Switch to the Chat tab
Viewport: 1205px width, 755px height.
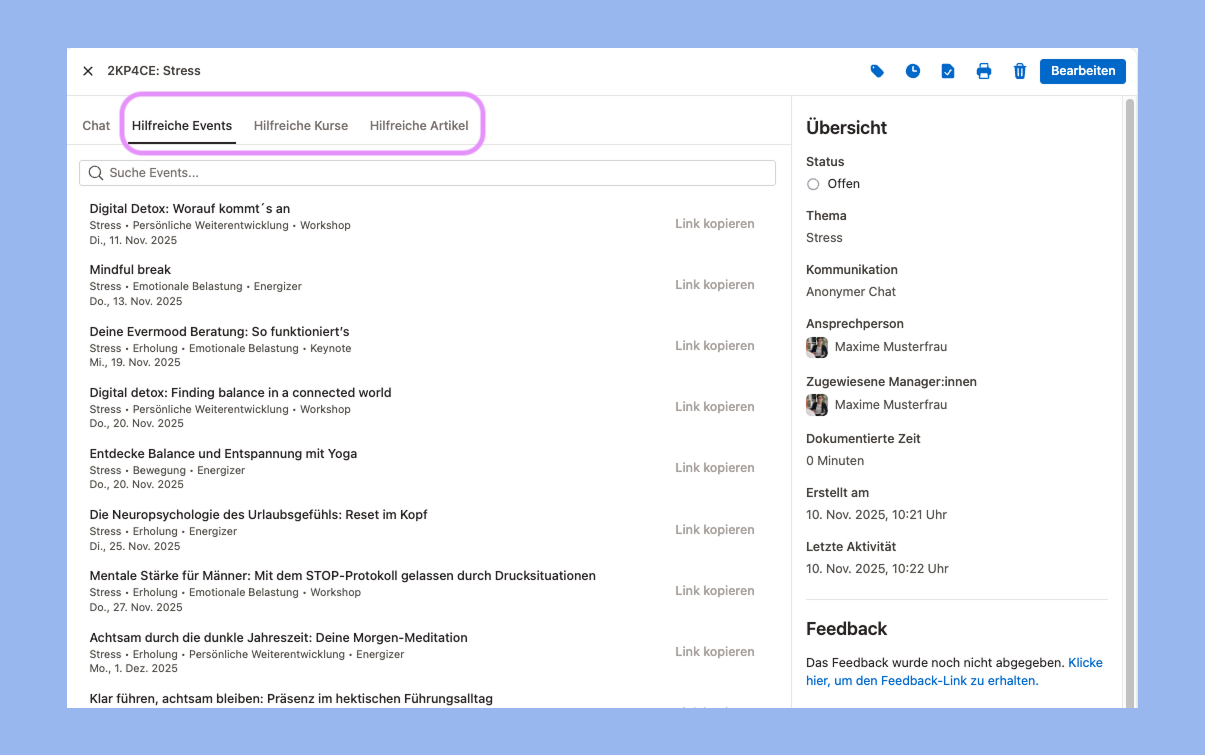[x=96, y=126]
